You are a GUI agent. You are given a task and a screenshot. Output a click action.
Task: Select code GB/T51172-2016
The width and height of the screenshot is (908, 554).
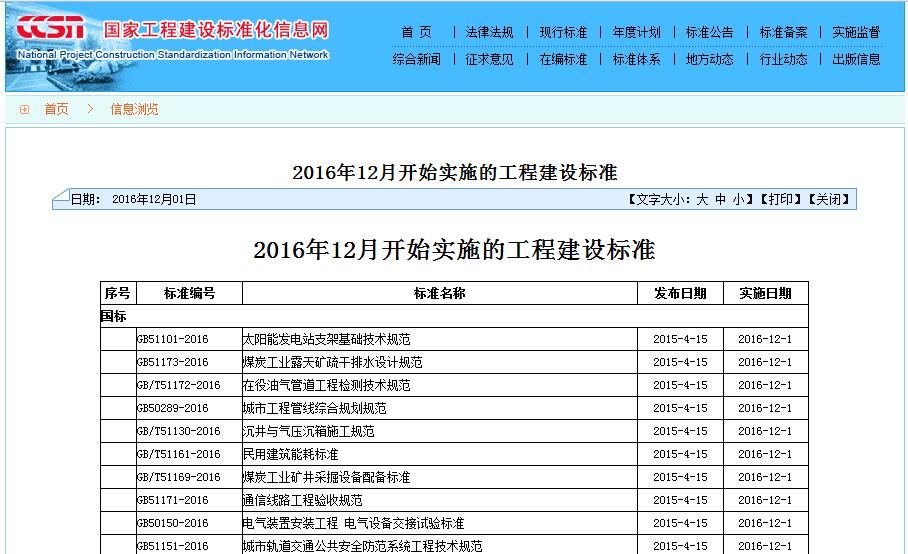[x=178, y=385]
